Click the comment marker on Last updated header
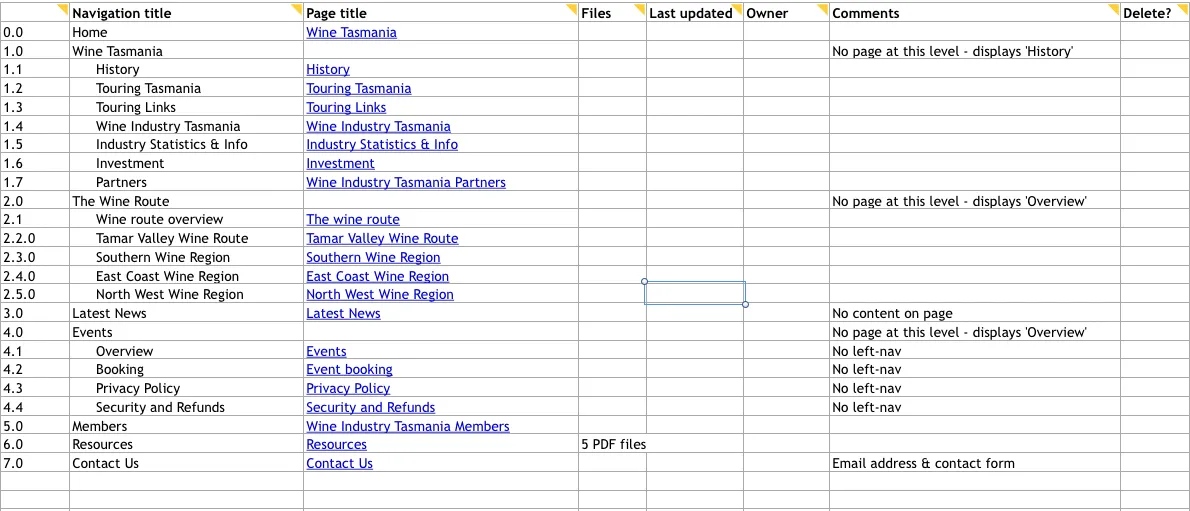The image size is (1190, 511). pos(738,8)
